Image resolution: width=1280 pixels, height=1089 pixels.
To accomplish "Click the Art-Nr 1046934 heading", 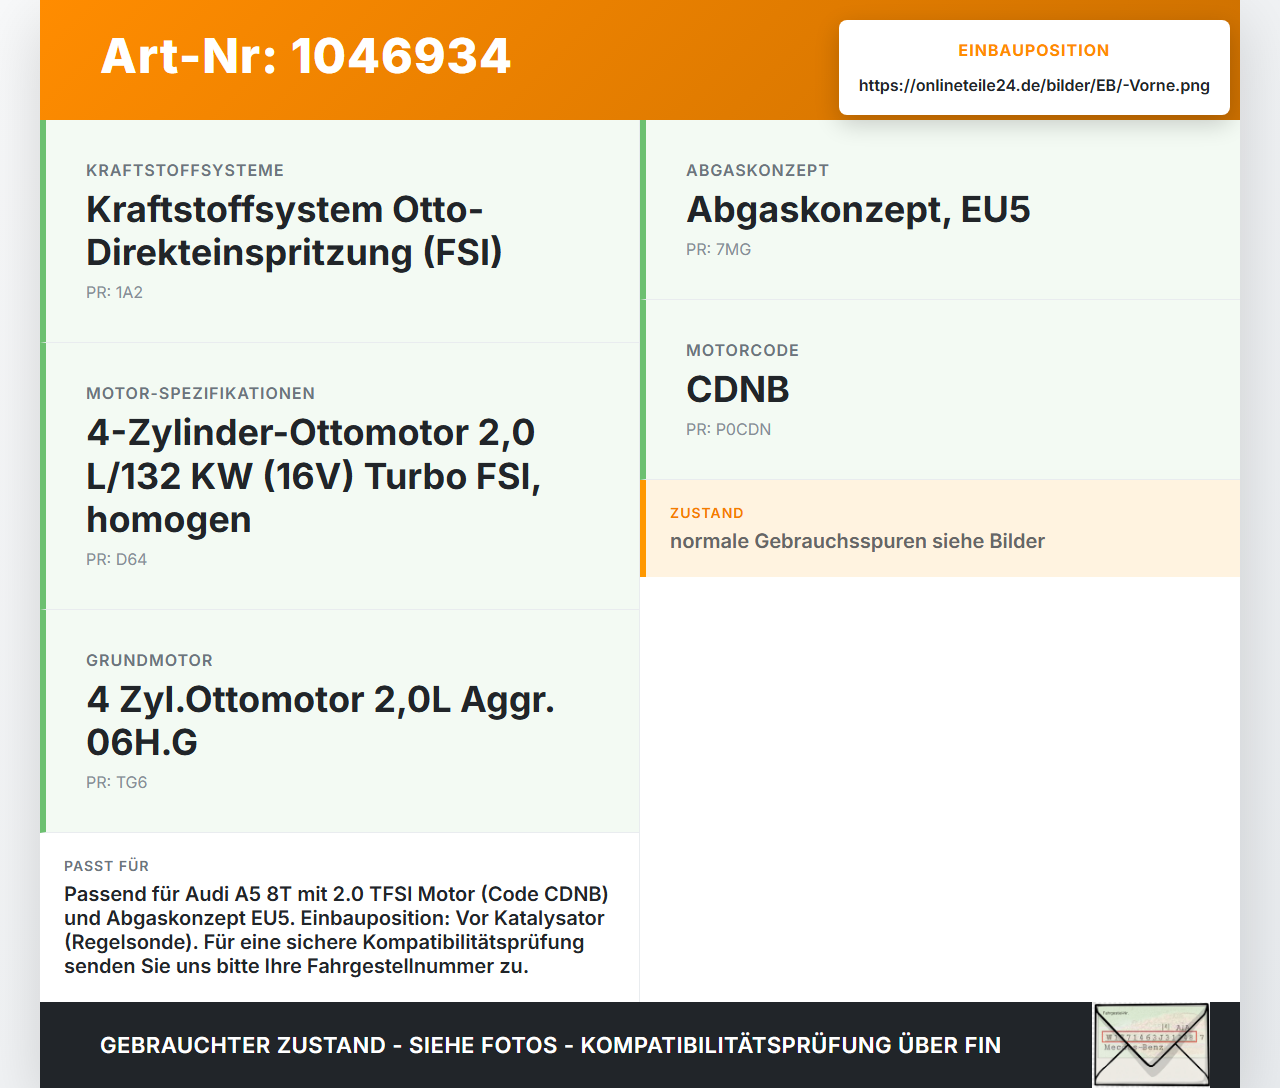I will click(306, 56).
